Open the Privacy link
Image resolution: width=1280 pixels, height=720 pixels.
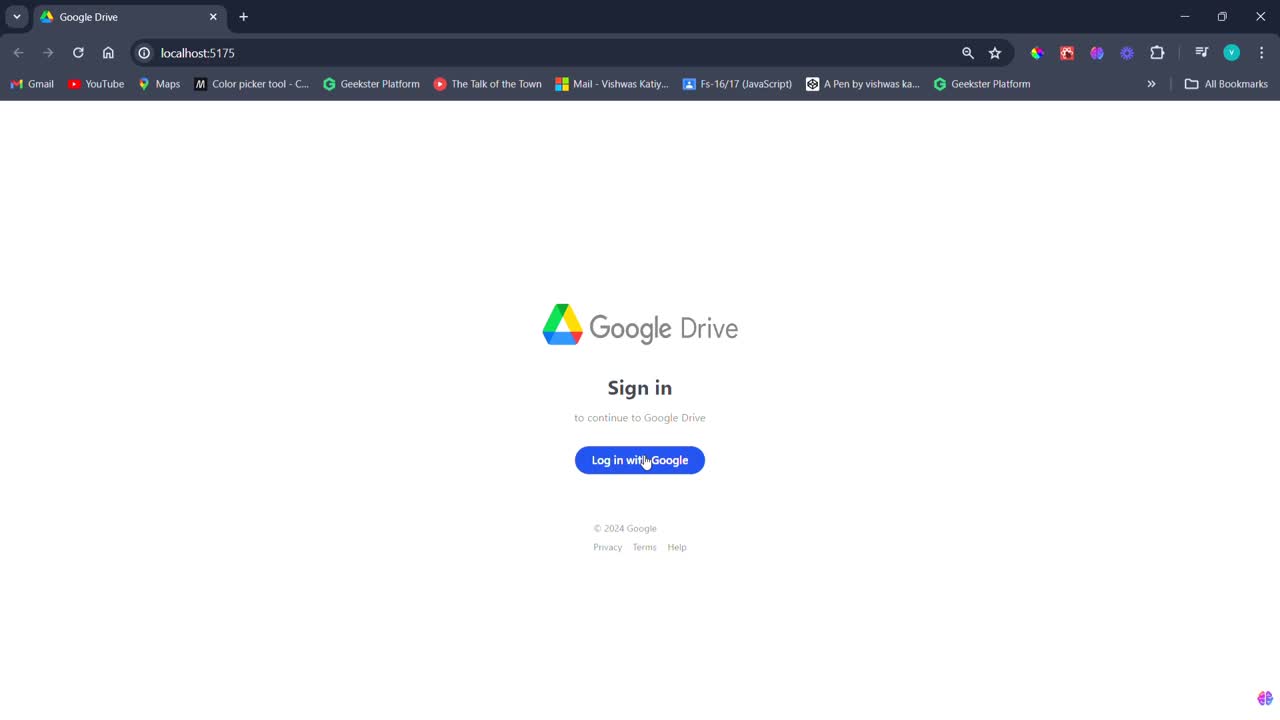607,547
